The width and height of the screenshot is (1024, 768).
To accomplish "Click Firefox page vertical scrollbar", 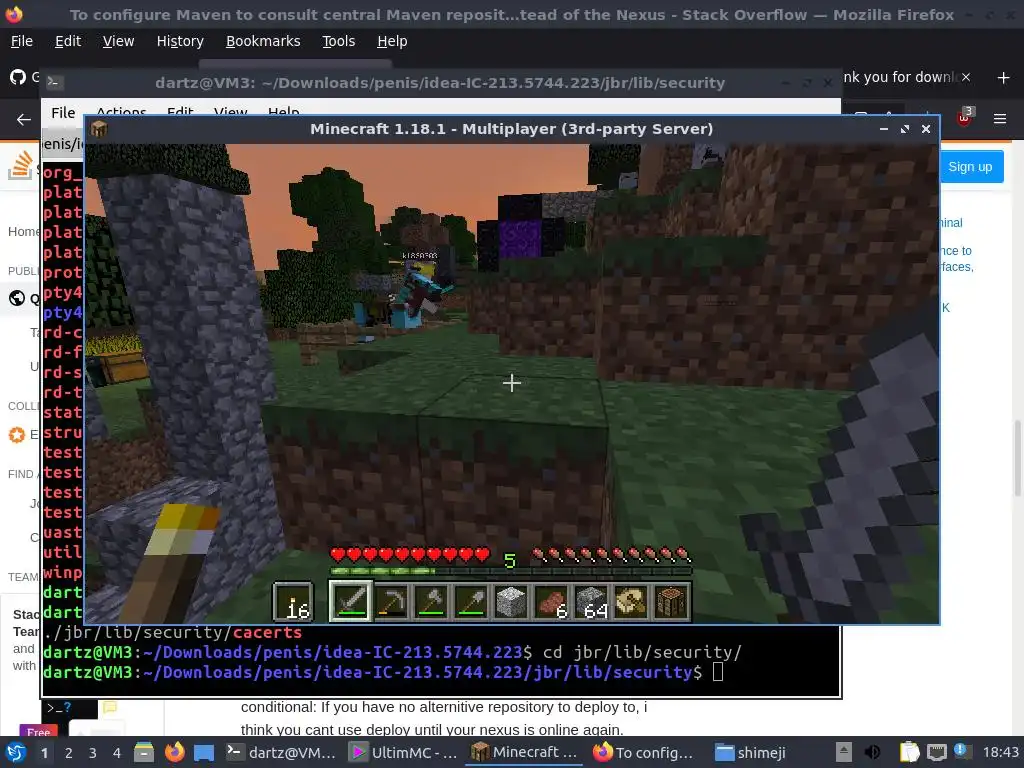I will [x=1017, y=459].
